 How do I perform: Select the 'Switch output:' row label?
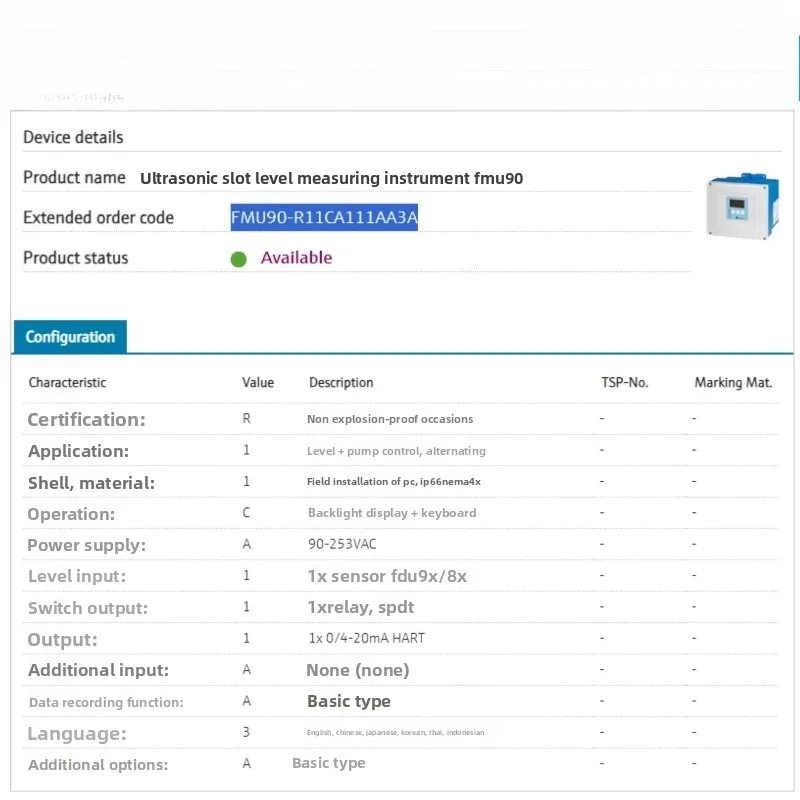tap(88, 608)
